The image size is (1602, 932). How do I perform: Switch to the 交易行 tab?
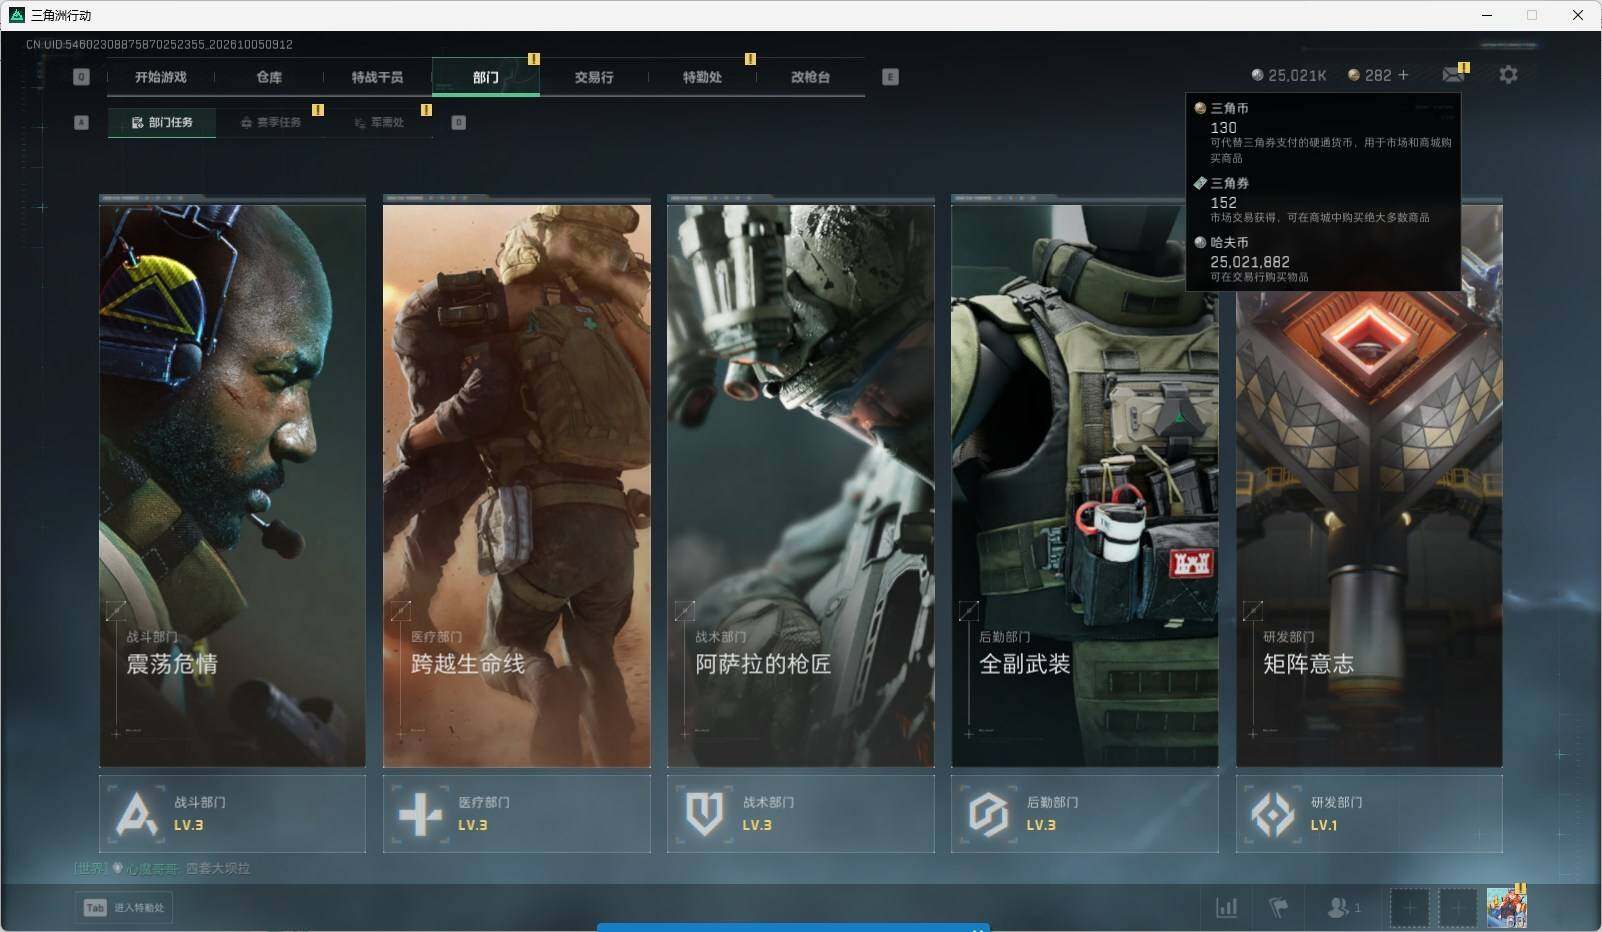click(x=594, y=77)
